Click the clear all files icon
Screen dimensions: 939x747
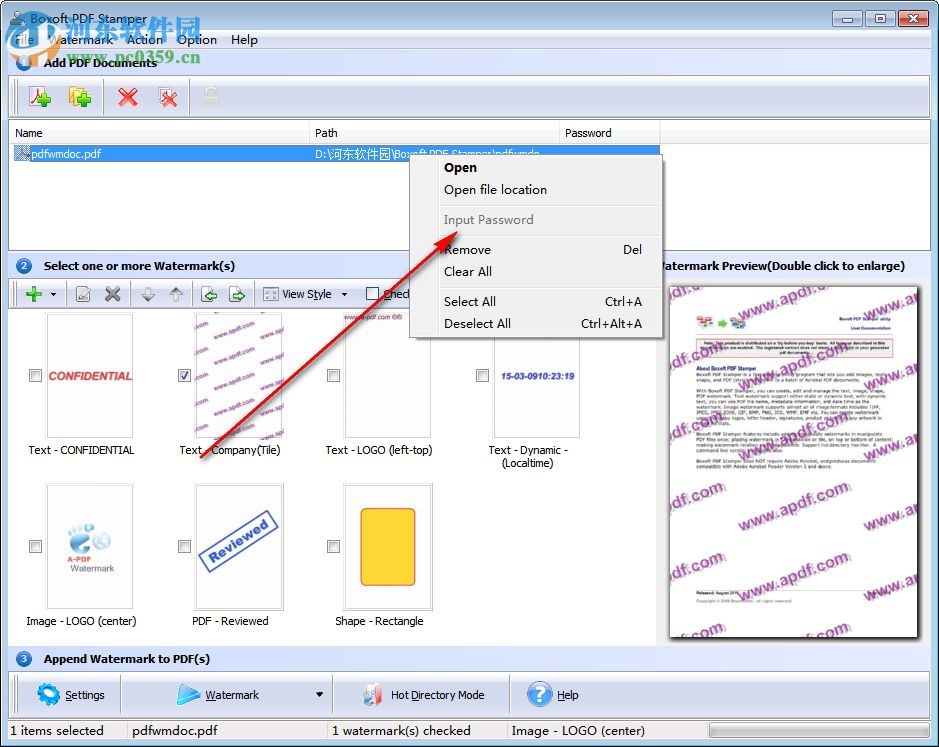pyautogui.click(x=168, y=97)
